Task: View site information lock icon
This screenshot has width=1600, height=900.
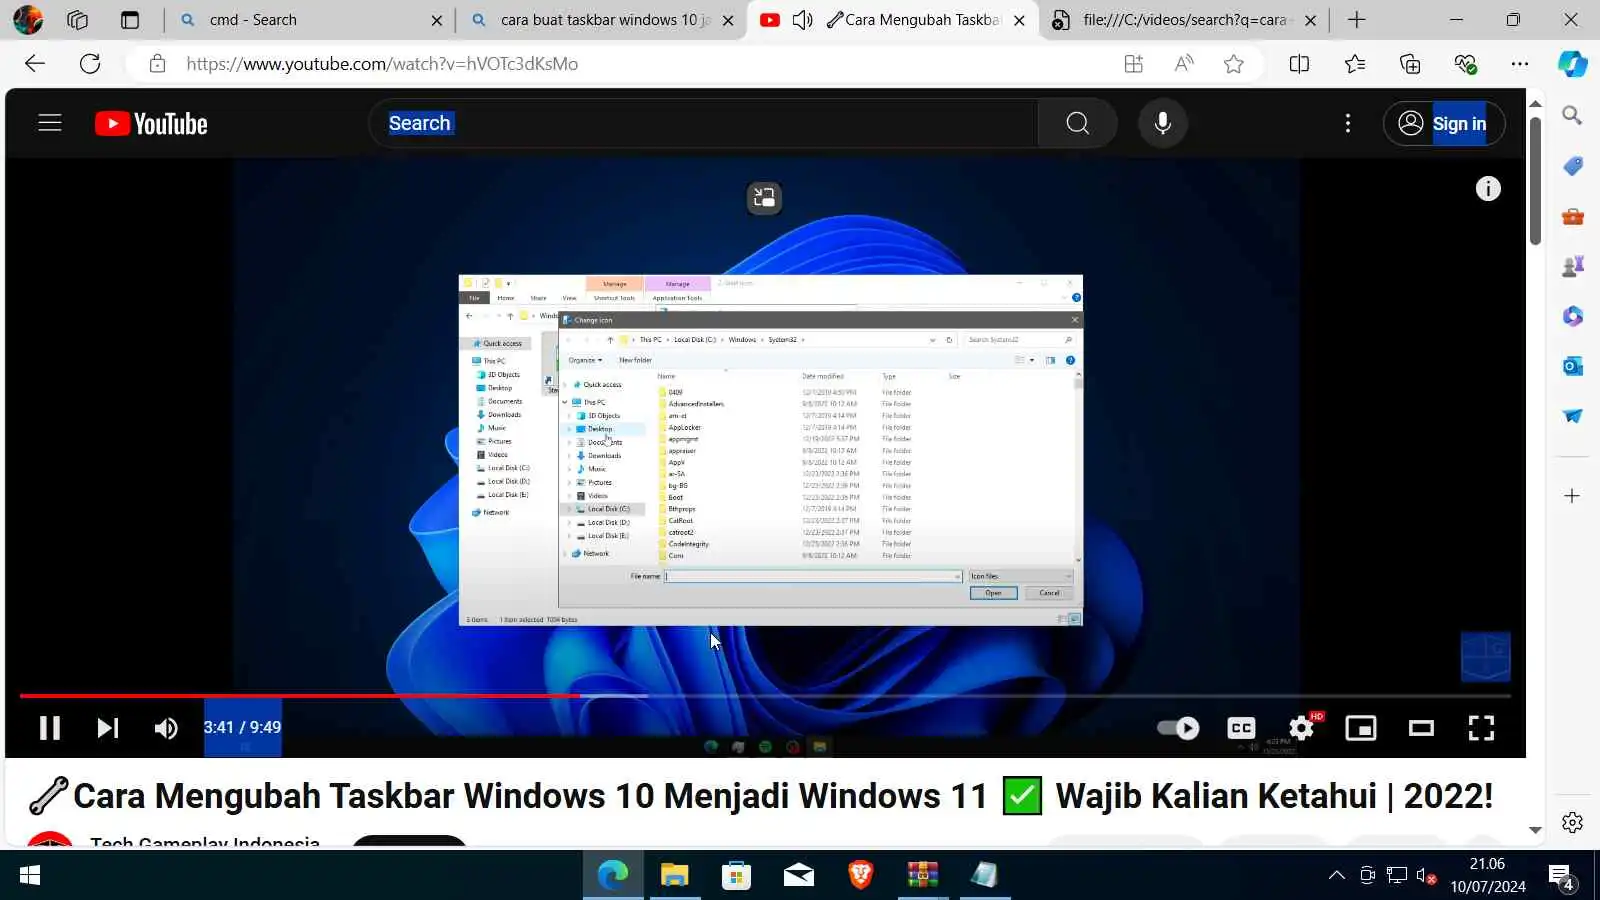Action: (x=157, y=64)
